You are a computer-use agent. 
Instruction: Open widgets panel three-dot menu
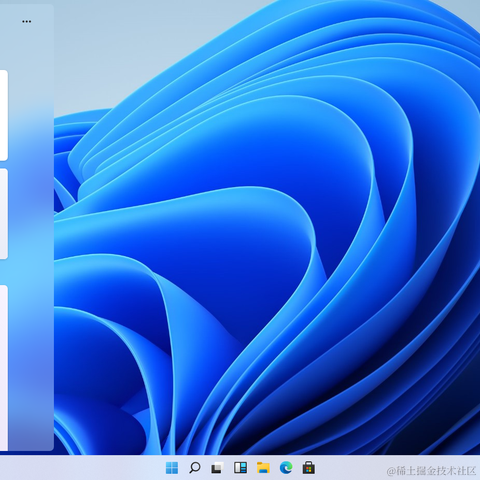(x=26, y=22)
